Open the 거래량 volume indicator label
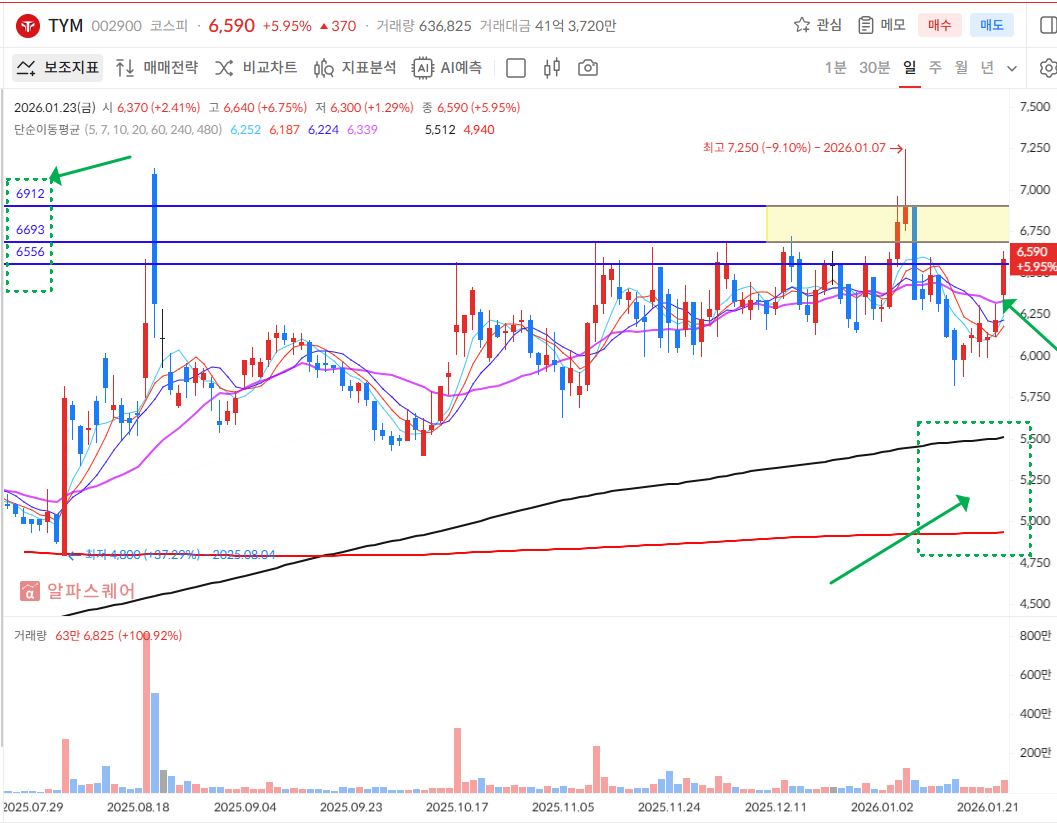The width and height of the screenshot is (1057, 823). point(31,635)
